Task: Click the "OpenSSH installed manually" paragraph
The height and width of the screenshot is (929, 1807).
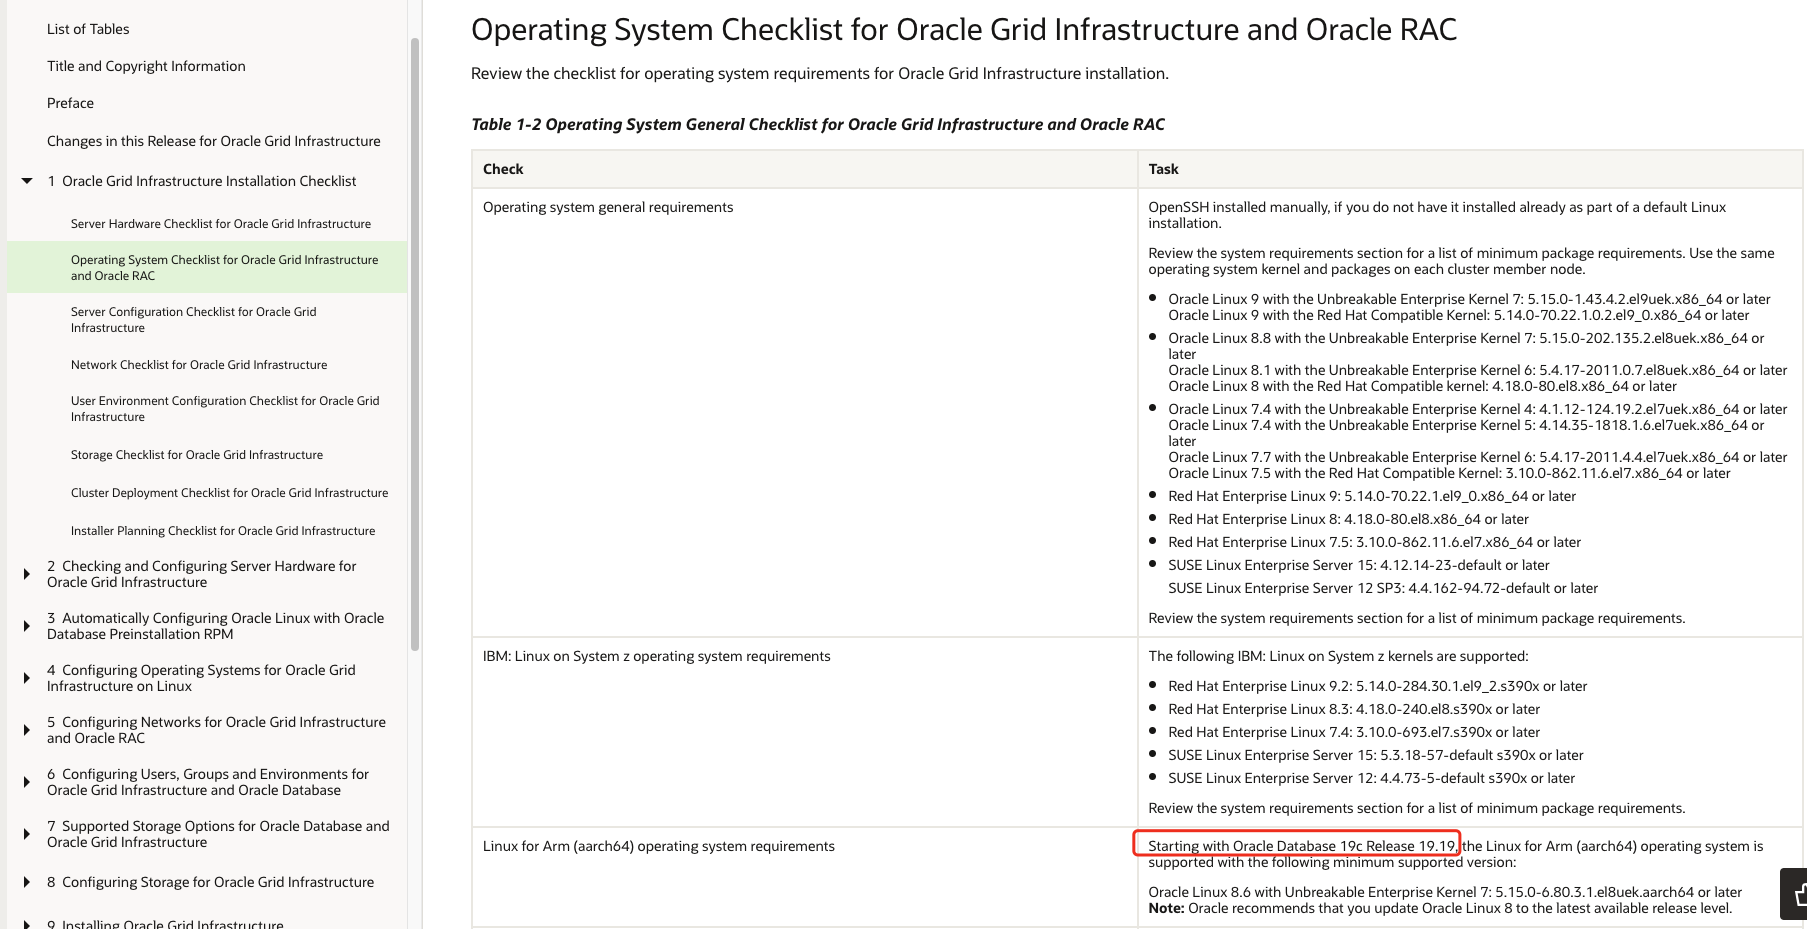Action: pos(1437,215)
